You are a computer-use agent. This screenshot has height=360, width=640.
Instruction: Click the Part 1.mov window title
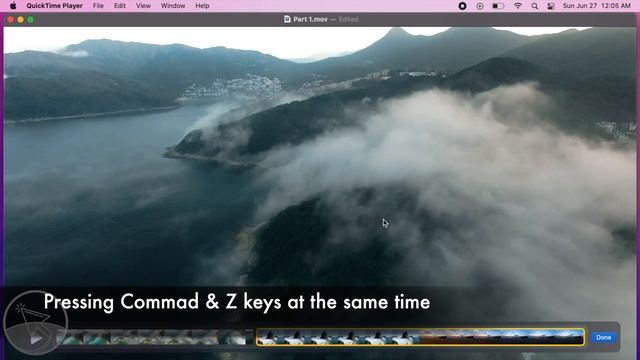click(x=310, y=19)
